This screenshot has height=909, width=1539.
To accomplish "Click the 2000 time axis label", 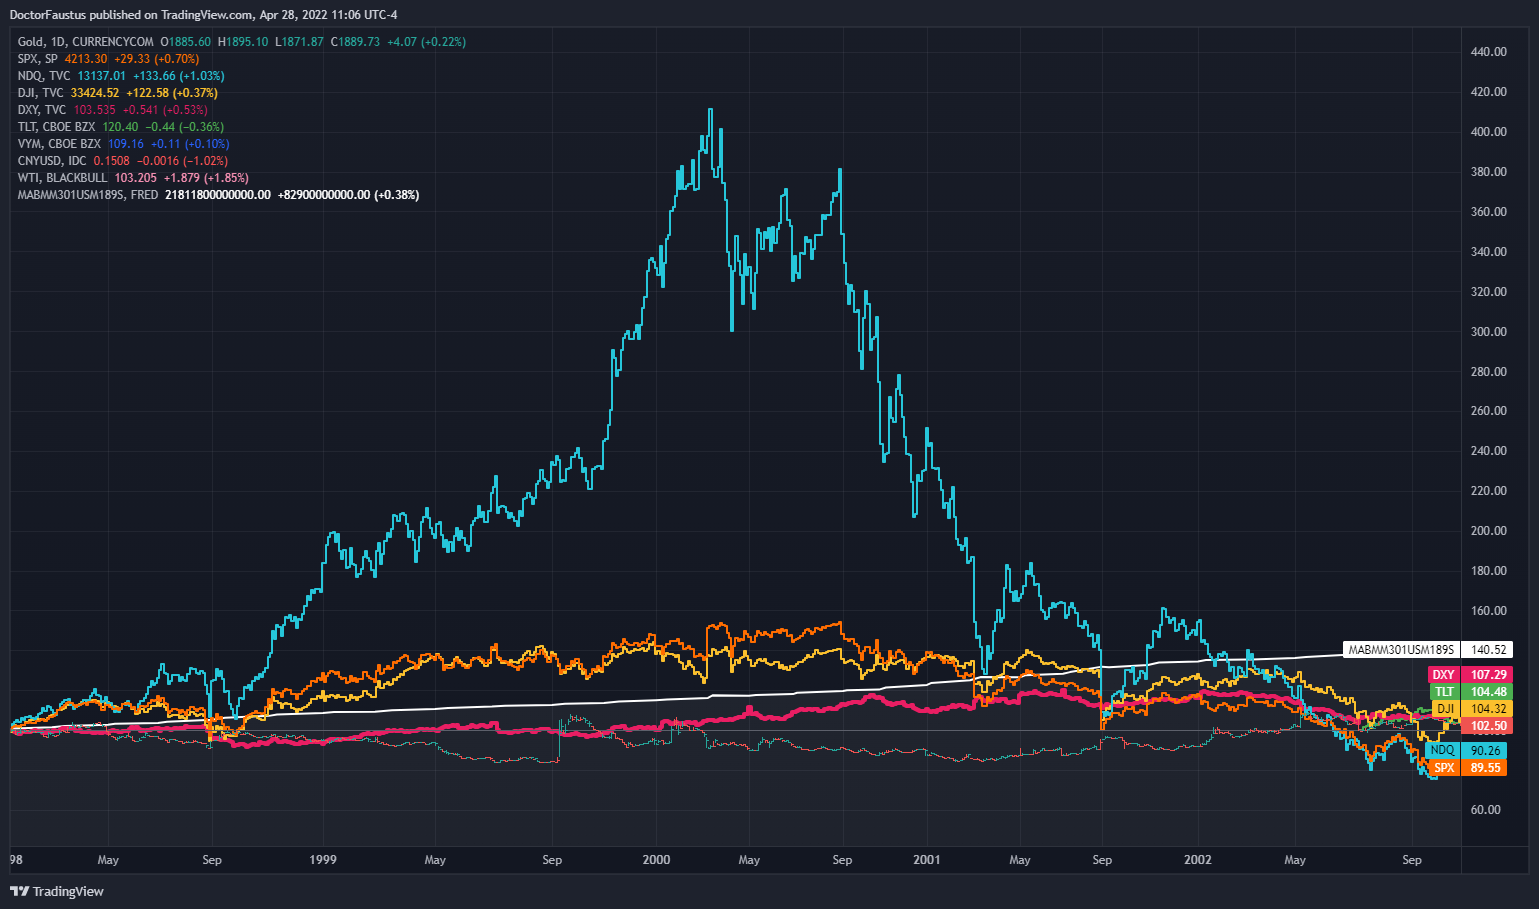I will 656,860.
